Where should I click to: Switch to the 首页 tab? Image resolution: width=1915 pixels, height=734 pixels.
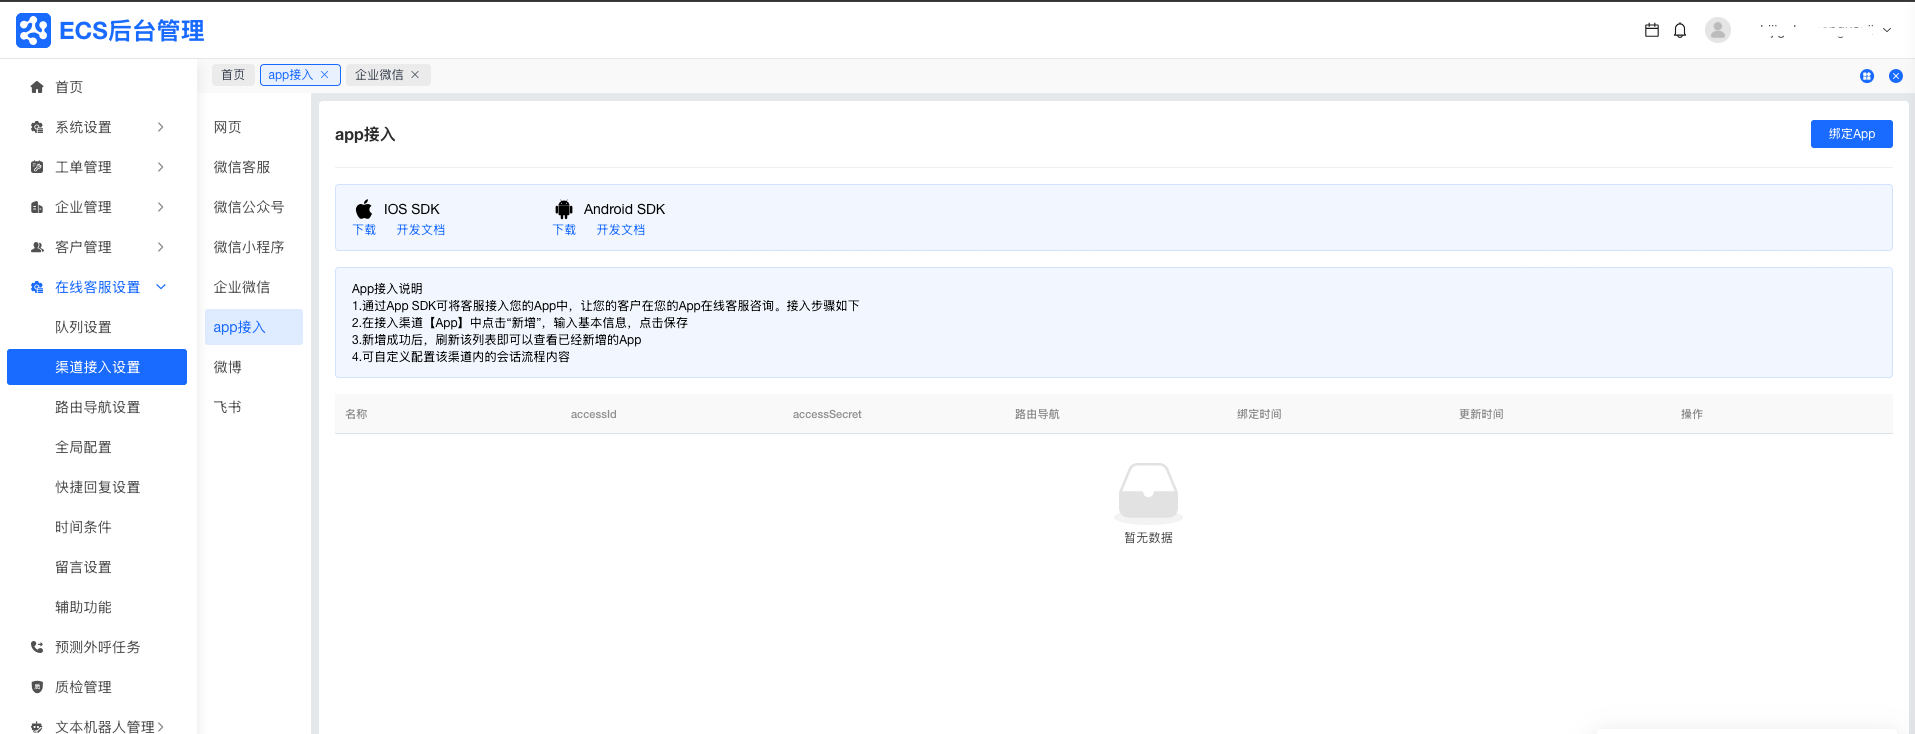(233, 75)
